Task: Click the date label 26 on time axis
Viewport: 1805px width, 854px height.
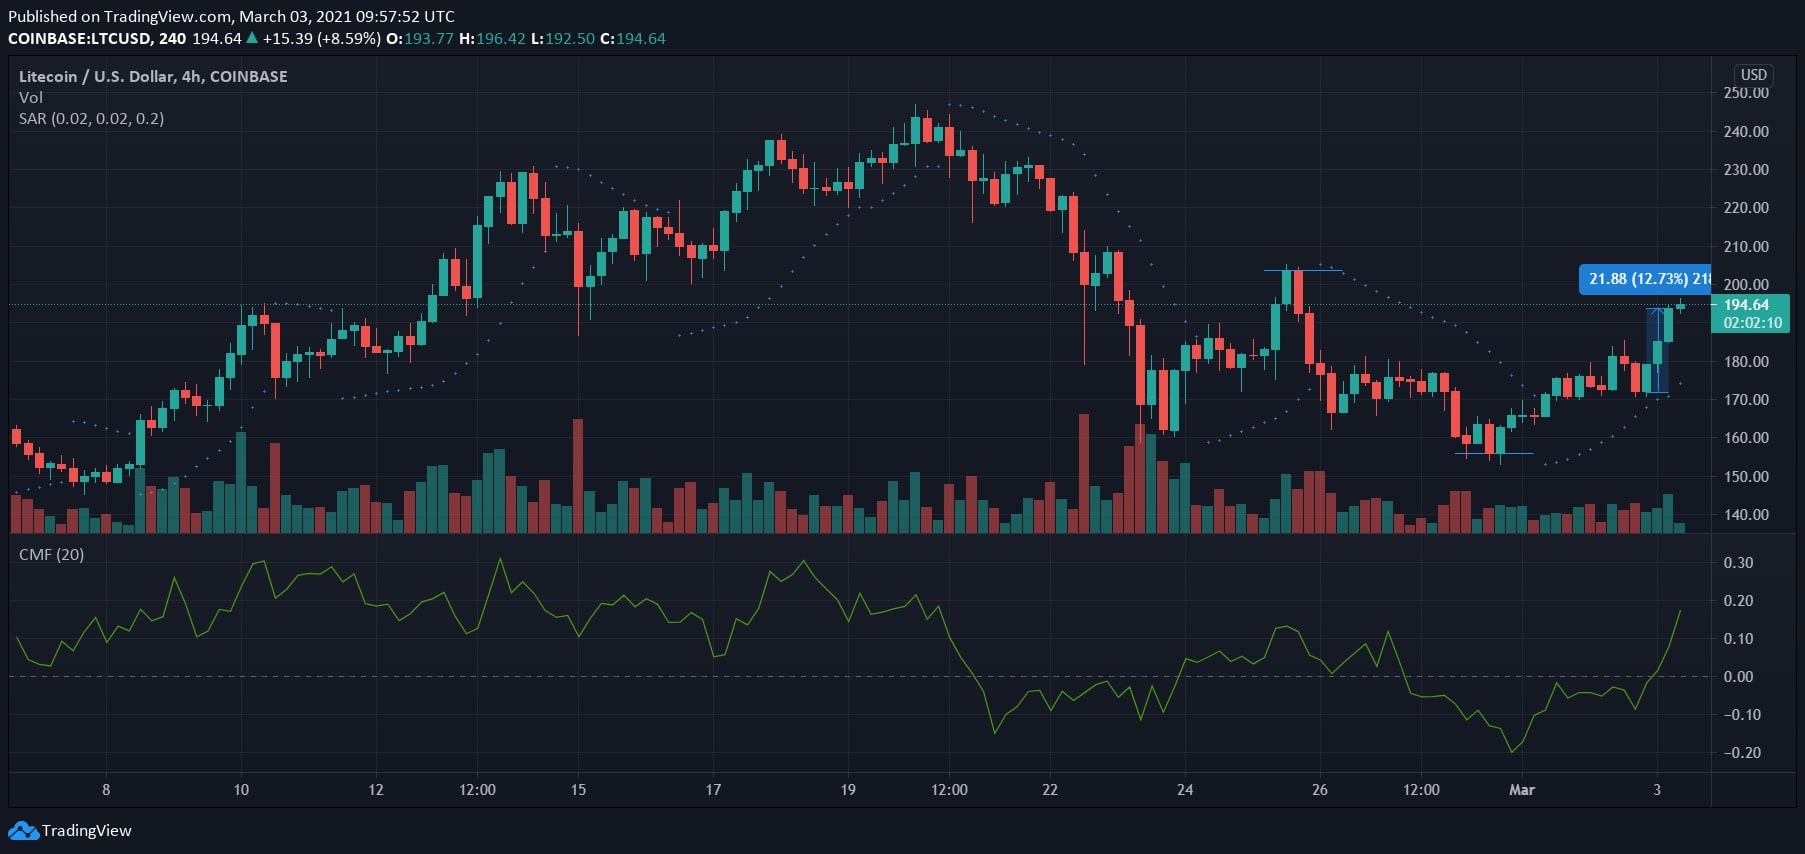Action: pyautogui.click(x=1320, y=789)
